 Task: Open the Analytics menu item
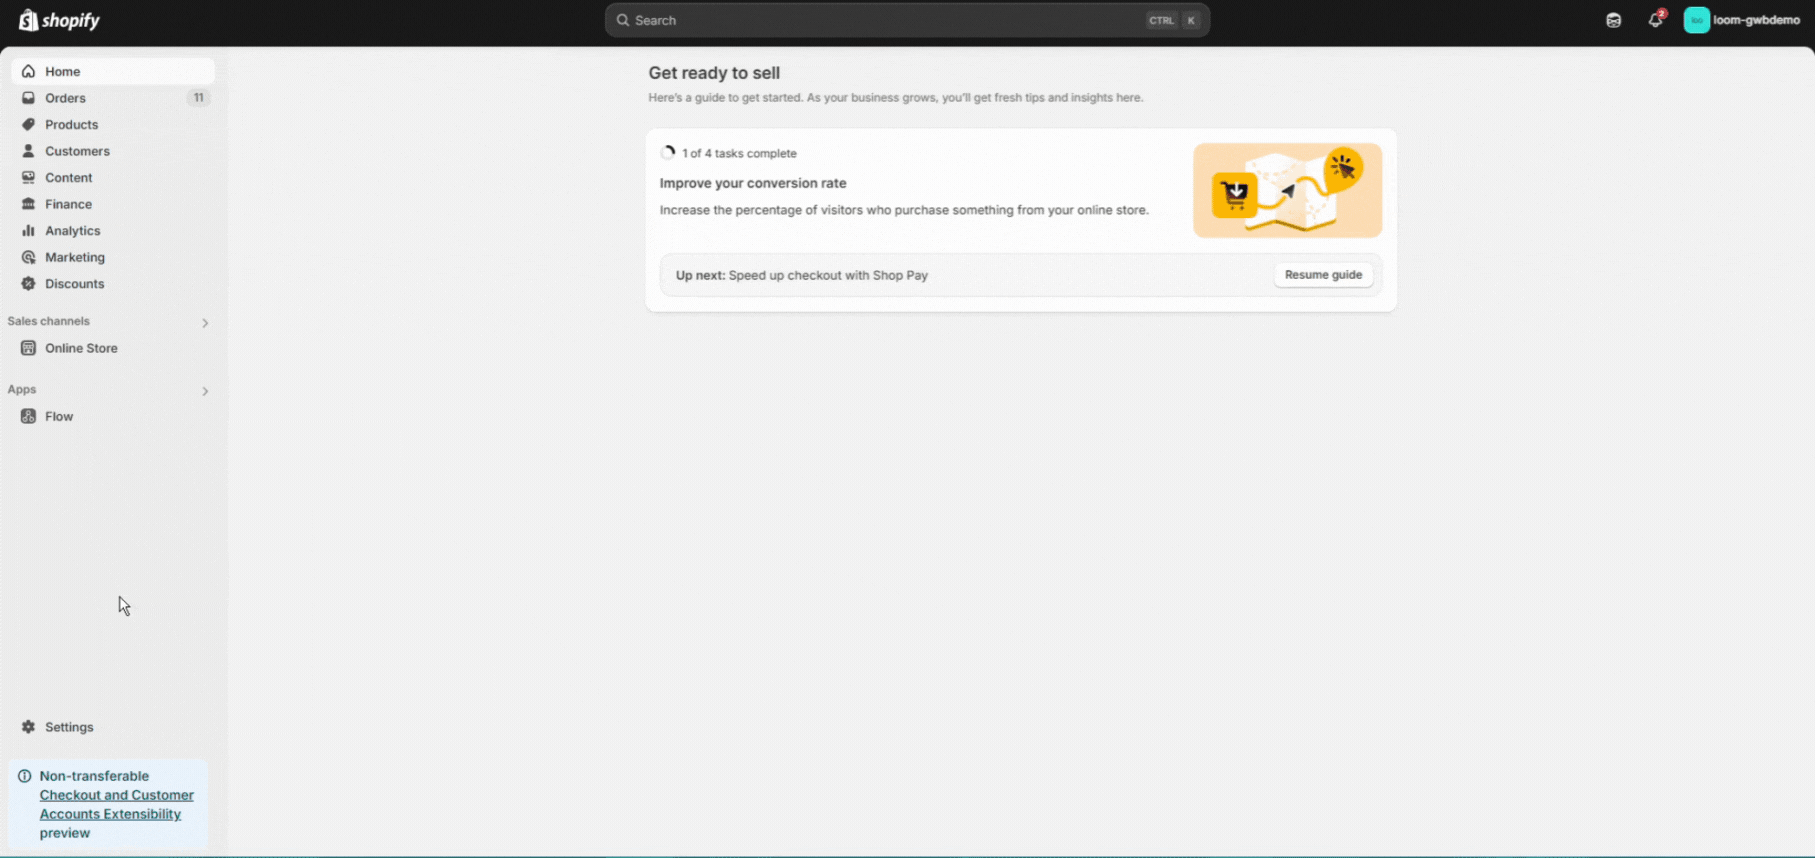113,230
